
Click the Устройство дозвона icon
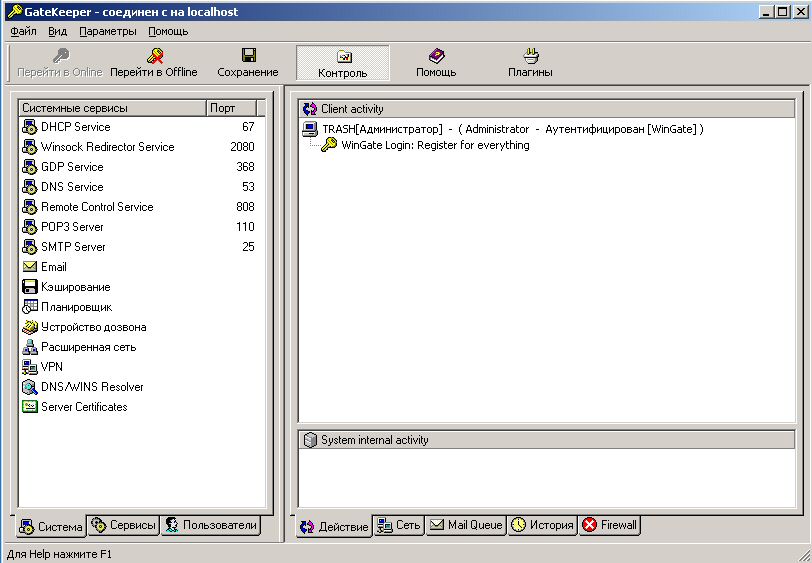point(30,327)
